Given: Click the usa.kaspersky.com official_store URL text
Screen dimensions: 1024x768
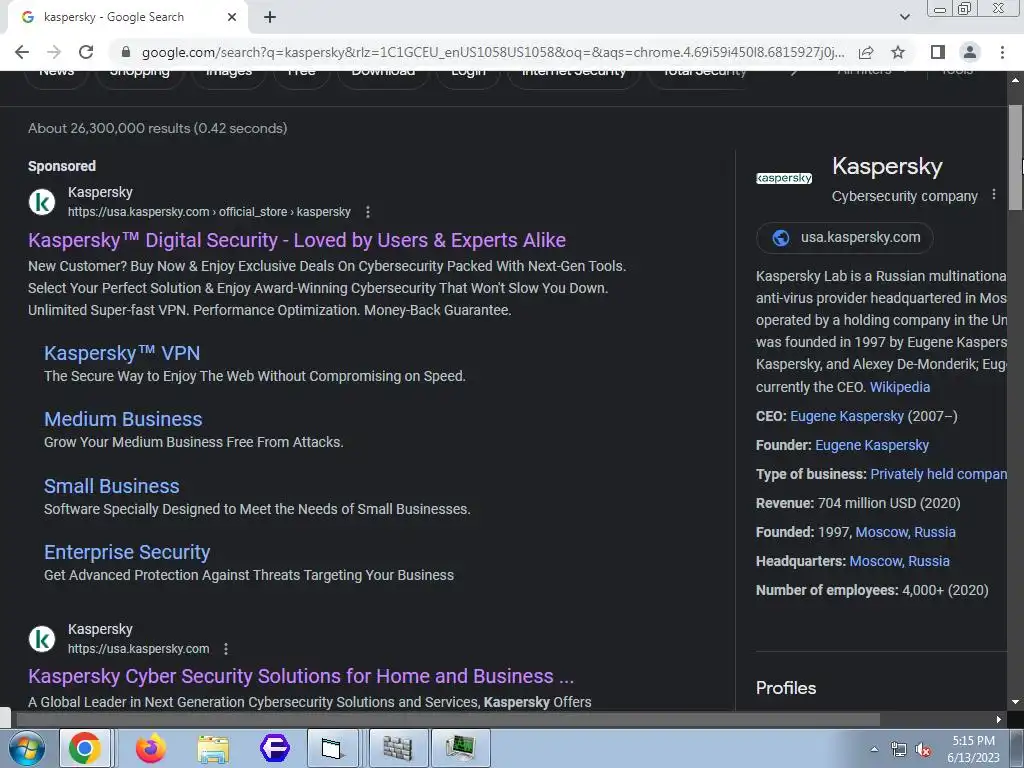Looking at the screenshot, I should point(209,212).
